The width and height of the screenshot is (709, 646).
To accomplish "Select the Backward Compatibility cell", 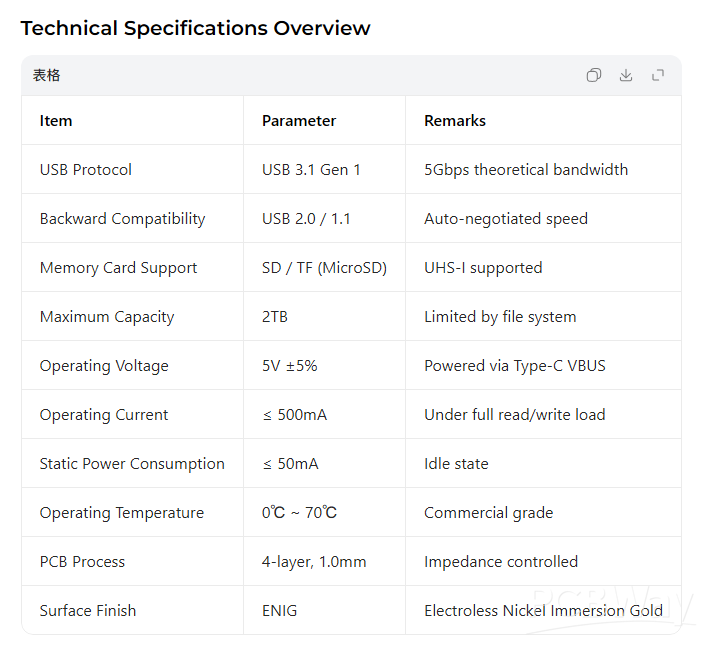I will click(122, 219).
